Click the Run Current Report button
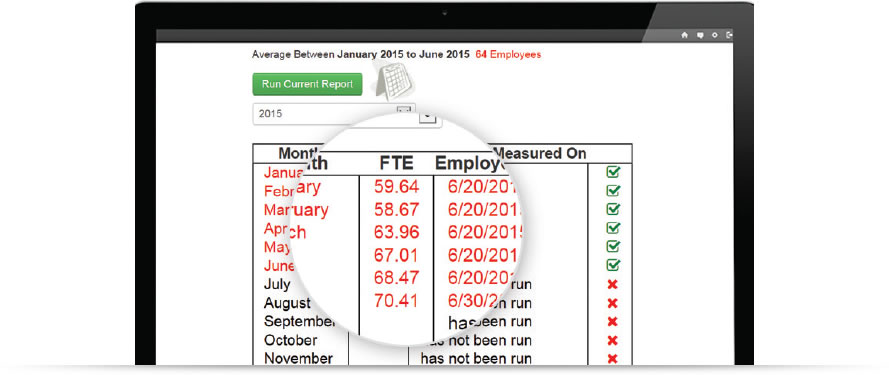The height and width of the screenshot is (375, 889). point(307,84)
